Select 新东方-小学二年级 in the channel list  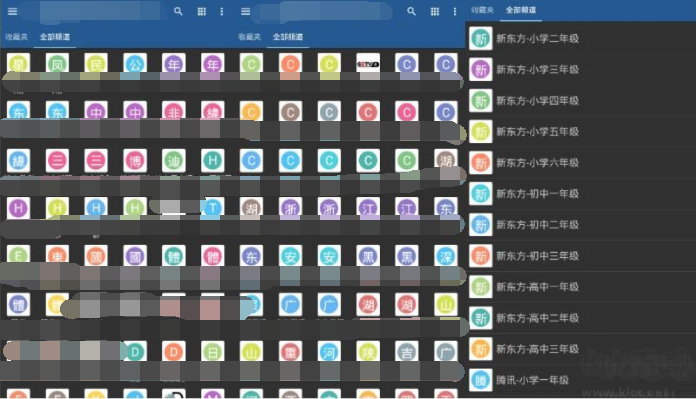(581, 38)
